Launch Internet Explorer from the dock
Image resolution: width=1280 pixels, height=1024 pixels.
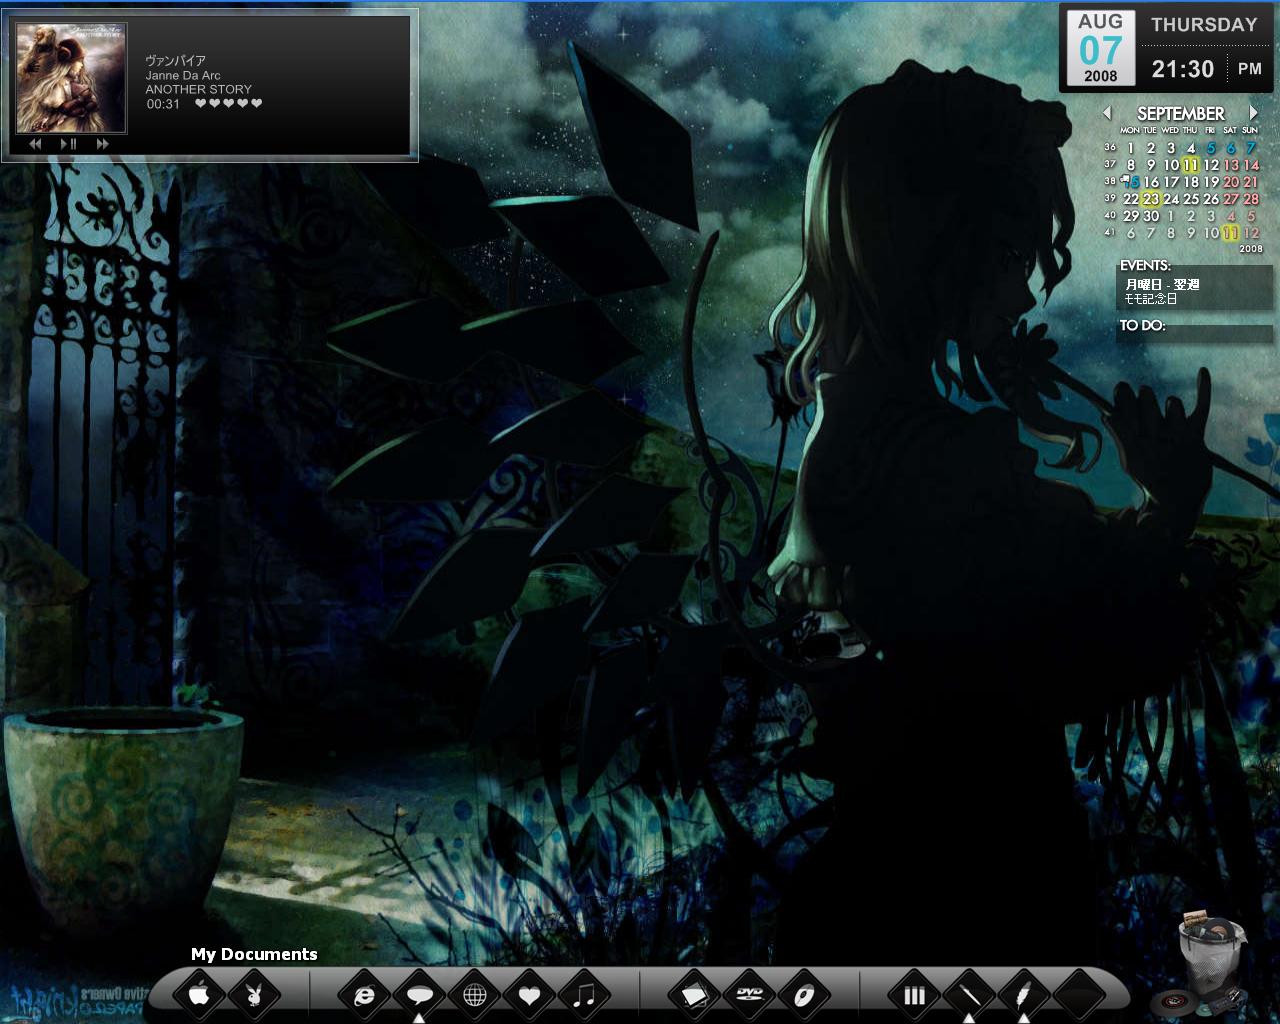364,995
